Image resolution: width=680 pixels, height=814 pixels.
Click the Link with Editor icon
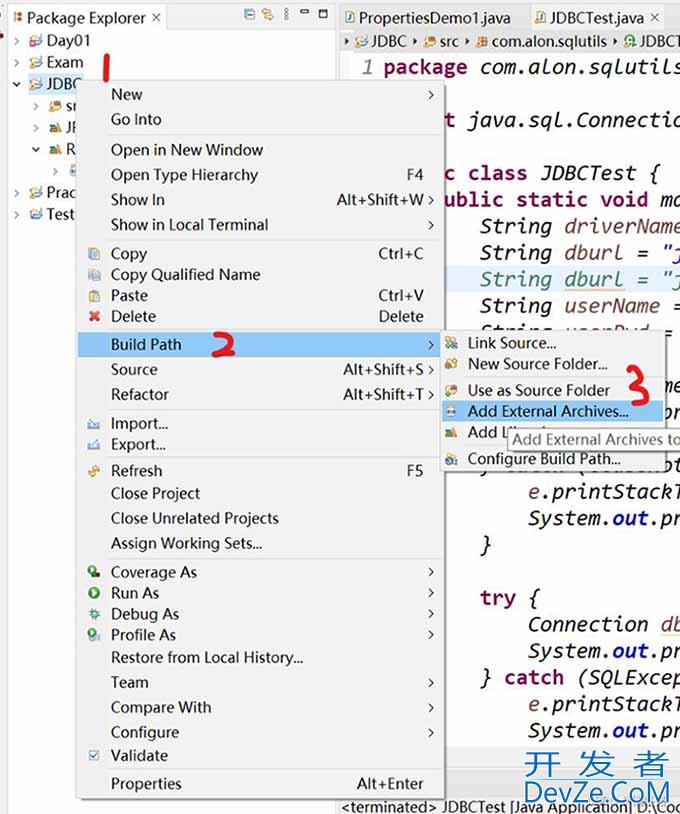pyautogui.click(x=268, y=15)
